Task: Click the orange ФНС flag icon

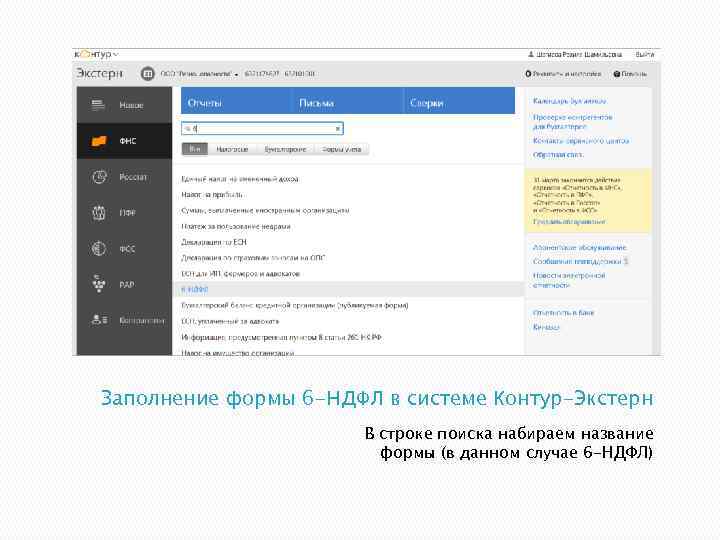Action: point(99,141)
